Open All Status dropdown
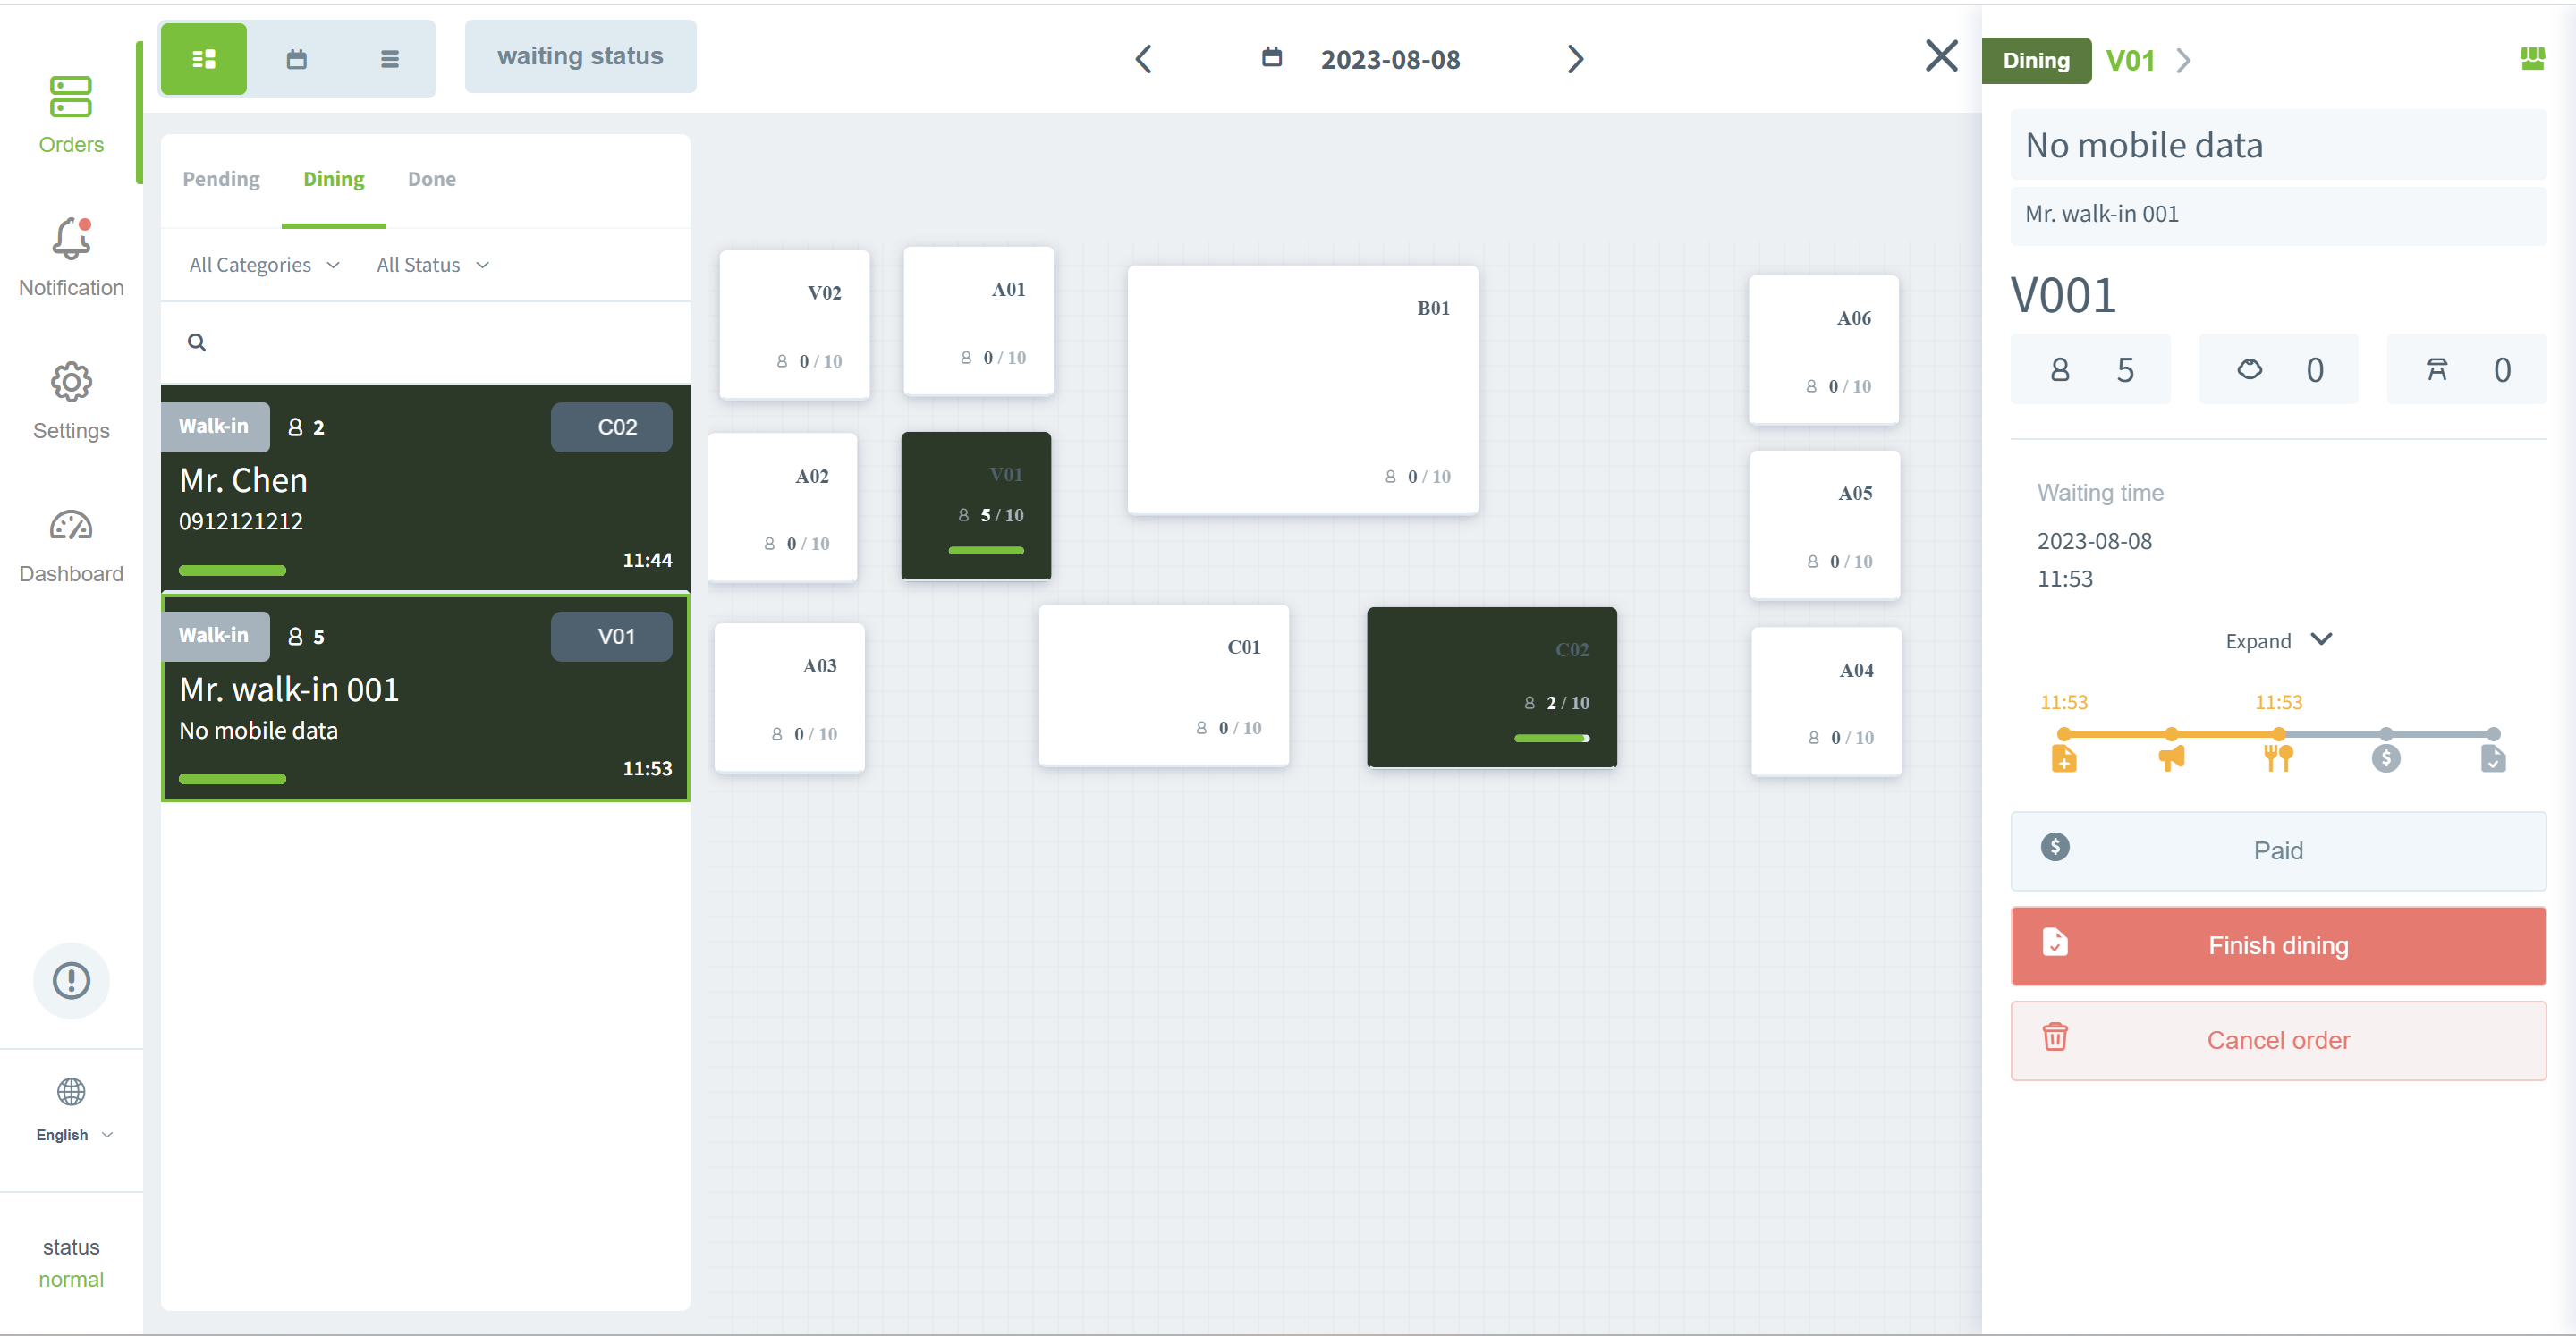This screenshot has width=2576, height=1336. click(x=432, y=265)
